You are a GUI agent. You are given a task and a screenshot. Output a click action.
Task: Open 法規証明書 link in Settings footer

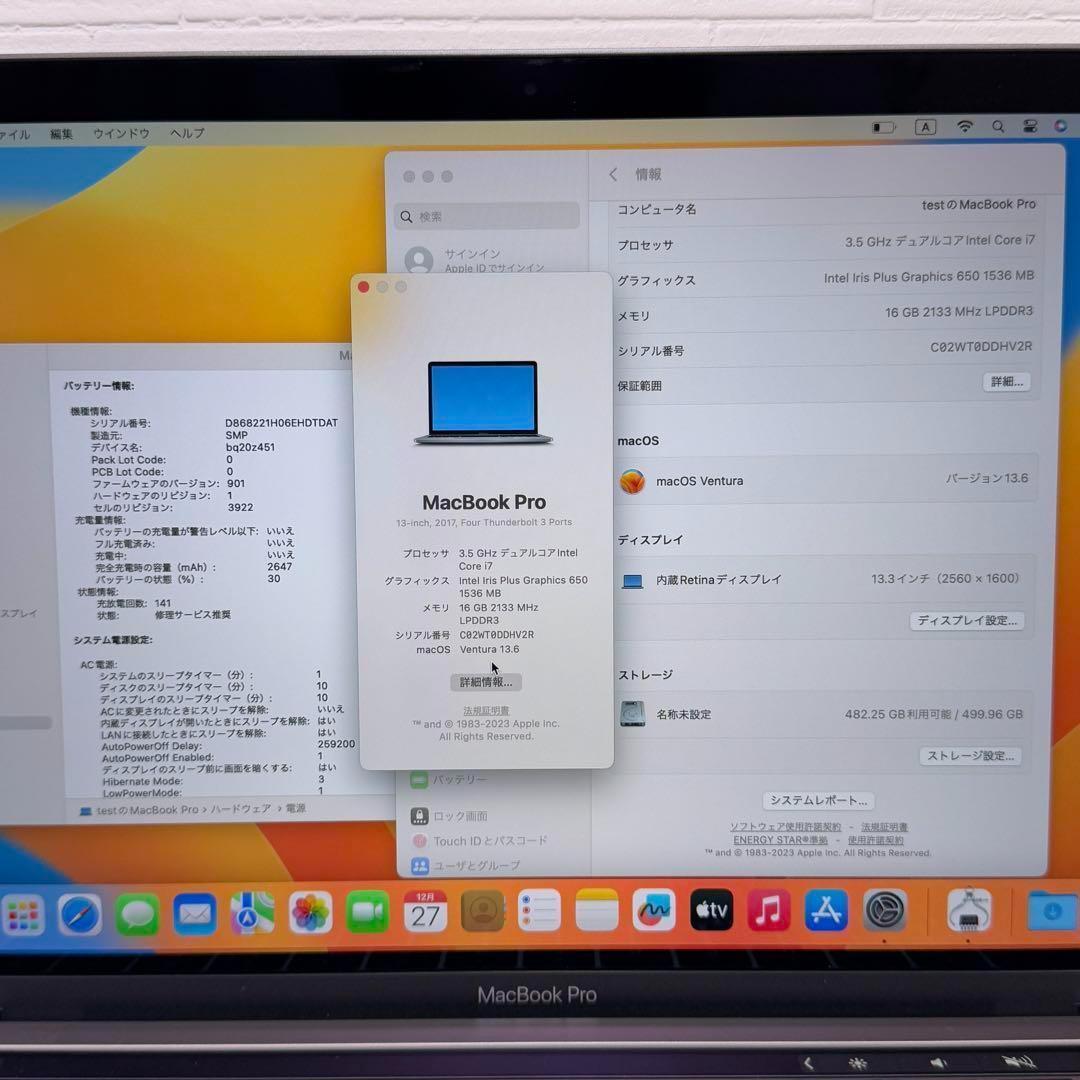884,827
